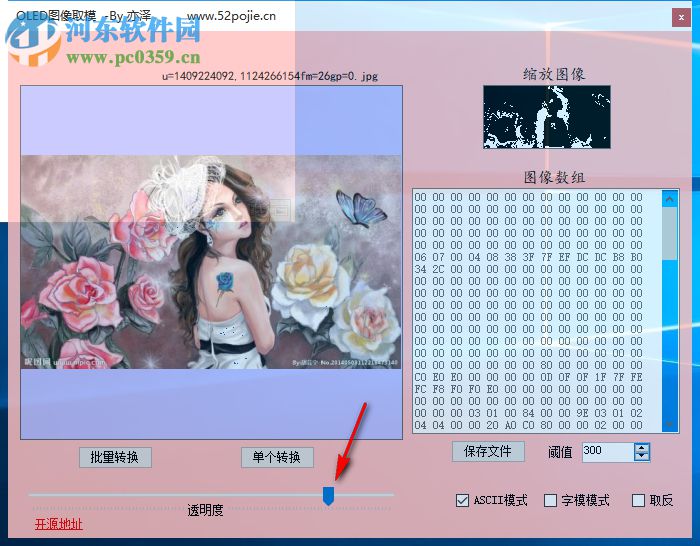The height and width of the screenshot is (546, 700).
Task: Uncheck the ASCII模式 checkbox
Action: pyautogui.click(x=462, y=500)
